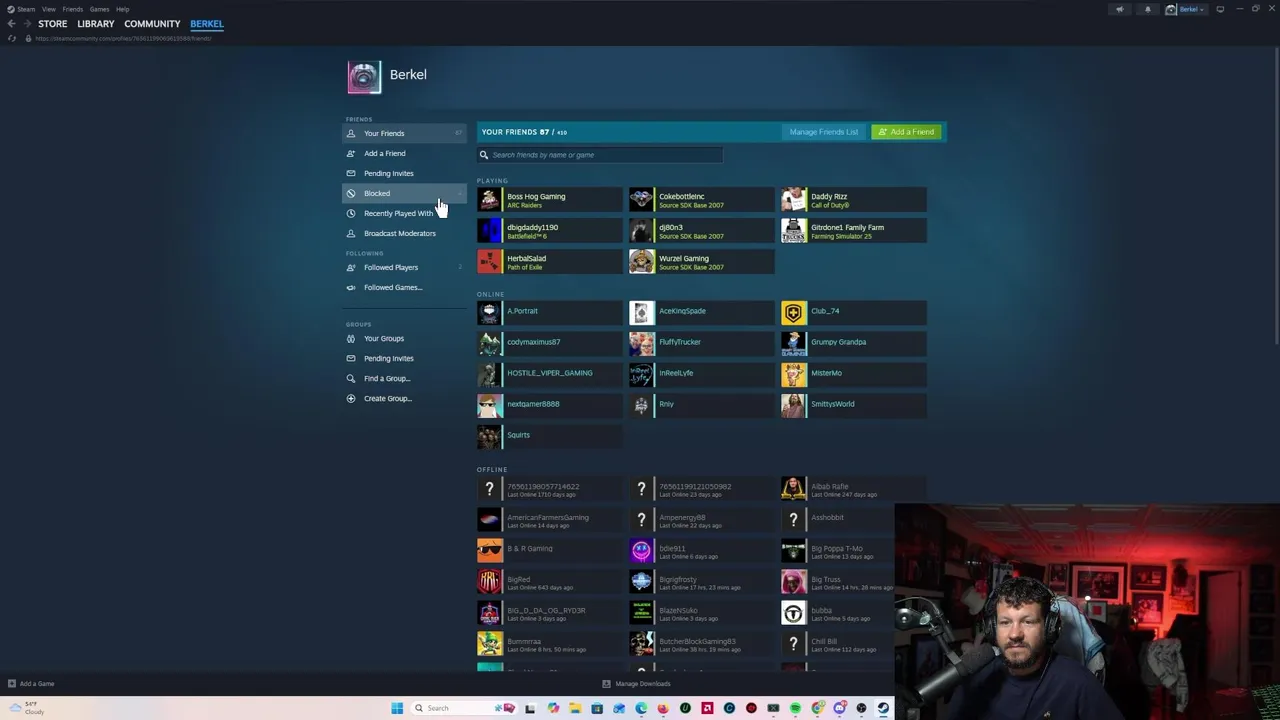Open HOSTILE_VIPER_GAMING's friend entry
This screenshot has height=720, width=1280.
(549, 376)
